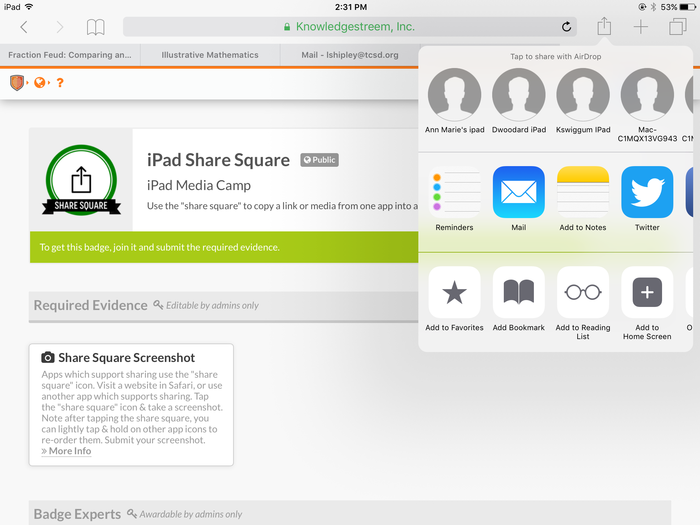The width and height of the screenshot is (700, 525).
Task: Switch to Illustrative Mathematics tab
Action: pyautogui.click(x=211, y=55)
